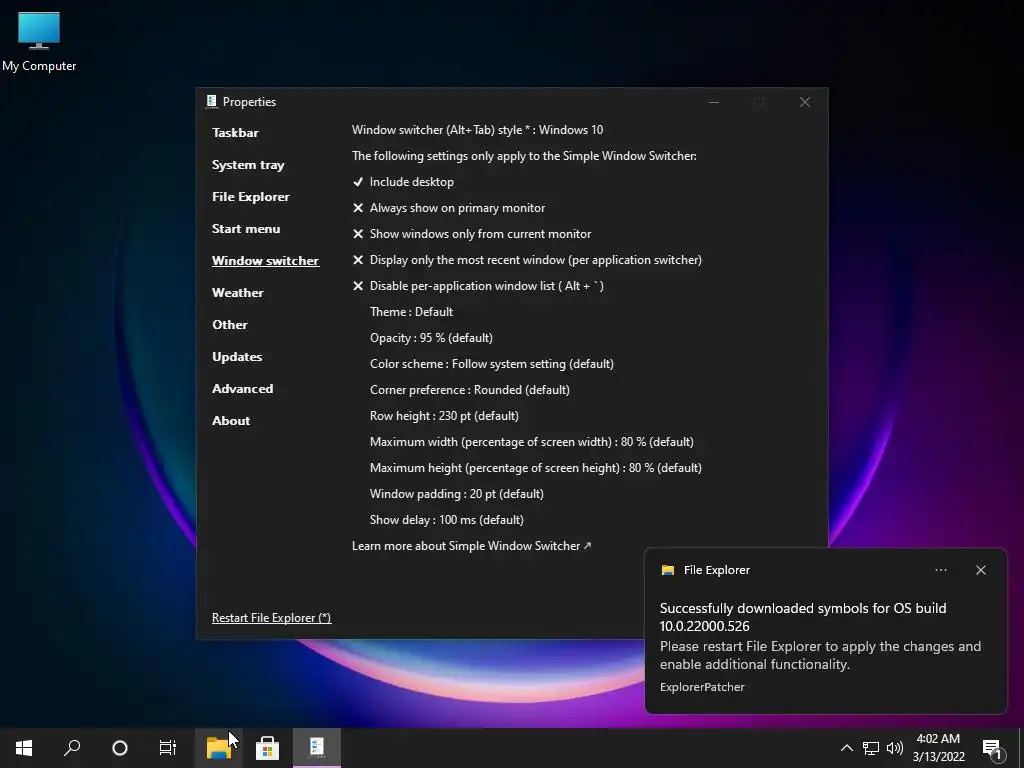The width and height of the screenshot is (1024, 768).
Task: Open My Computer desktop icon
Action: pos(39,42)
